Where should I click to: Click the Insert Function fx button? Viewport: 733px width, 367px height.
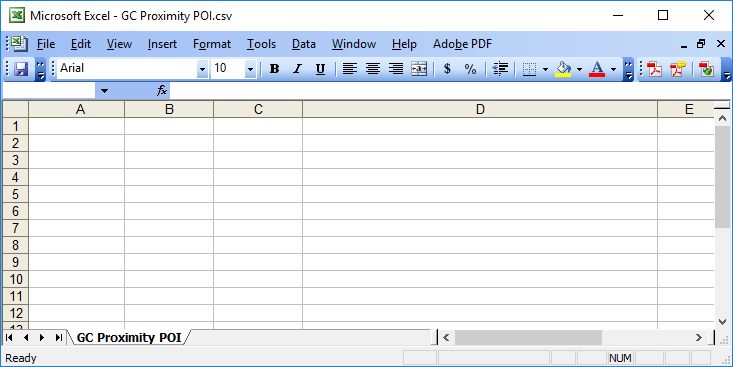point(162,91)
